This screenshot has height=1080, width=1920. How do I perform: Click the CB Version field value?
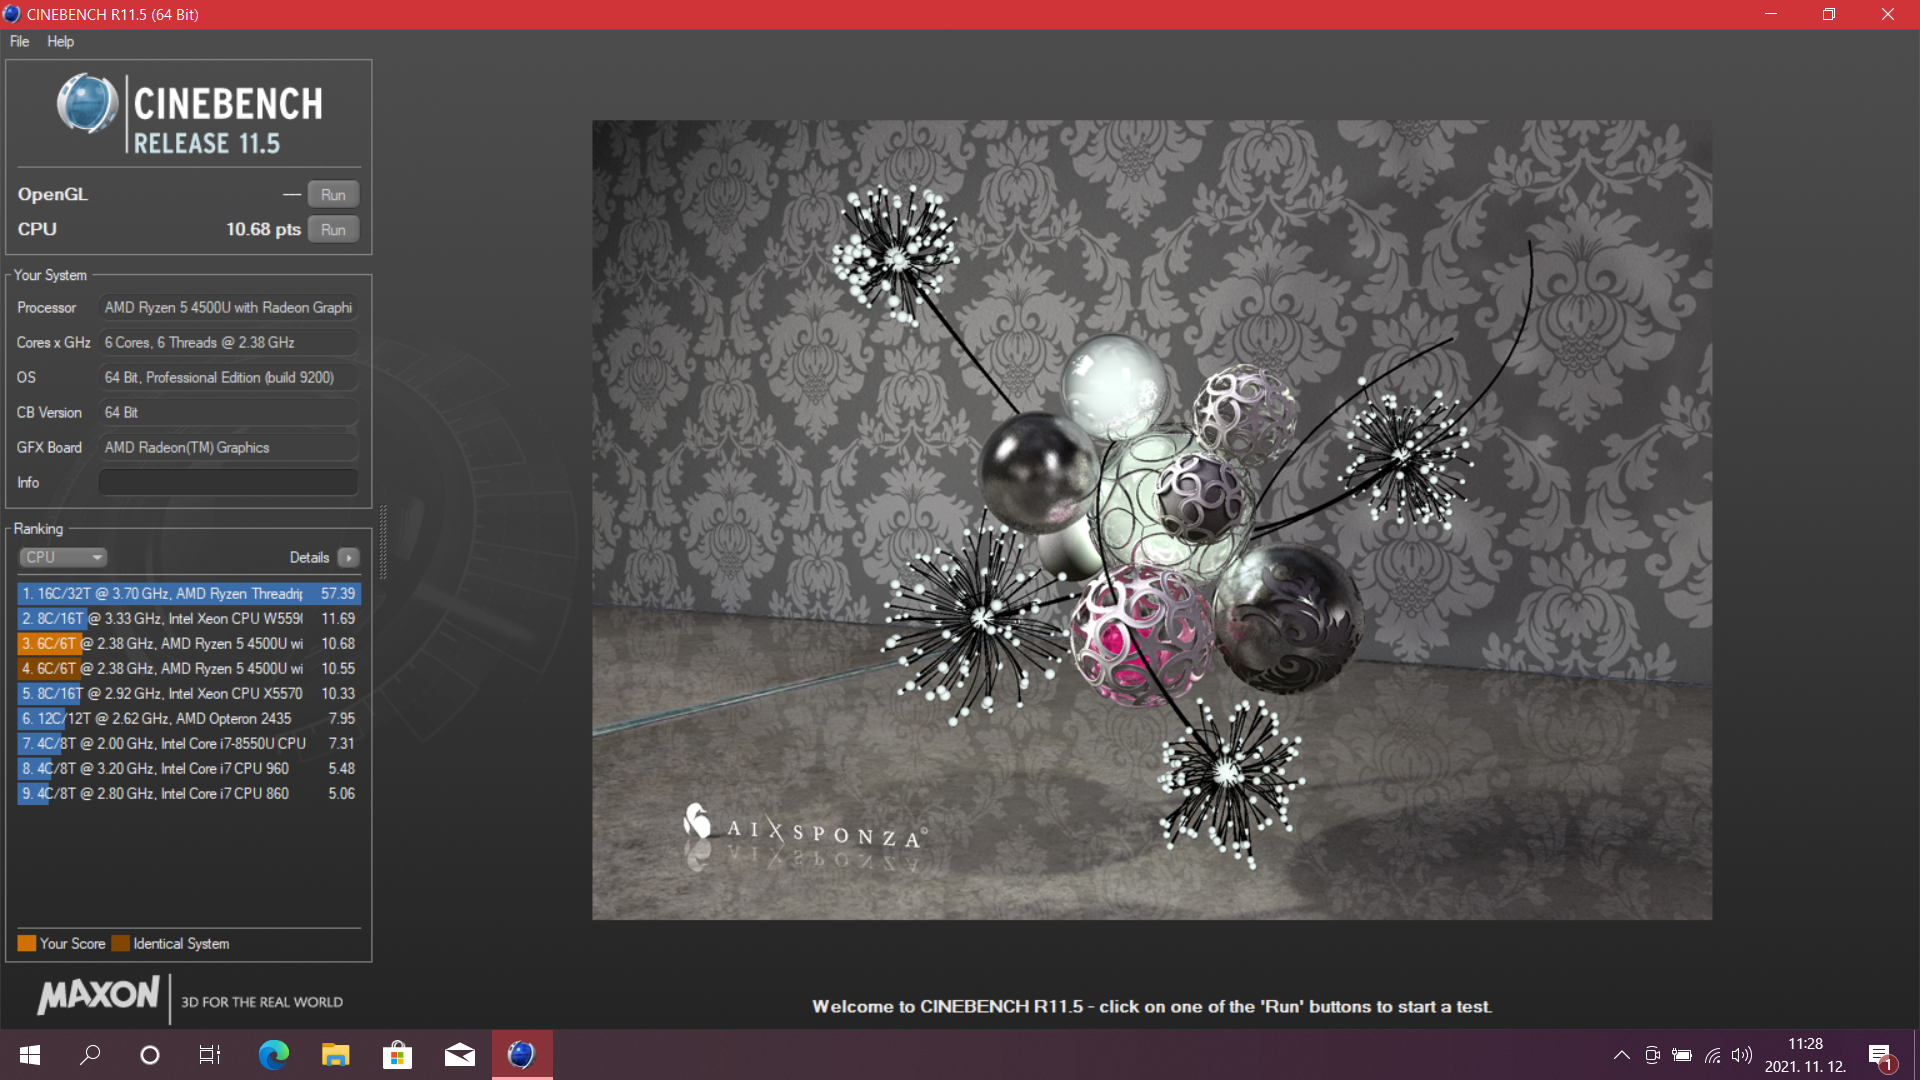228,412
